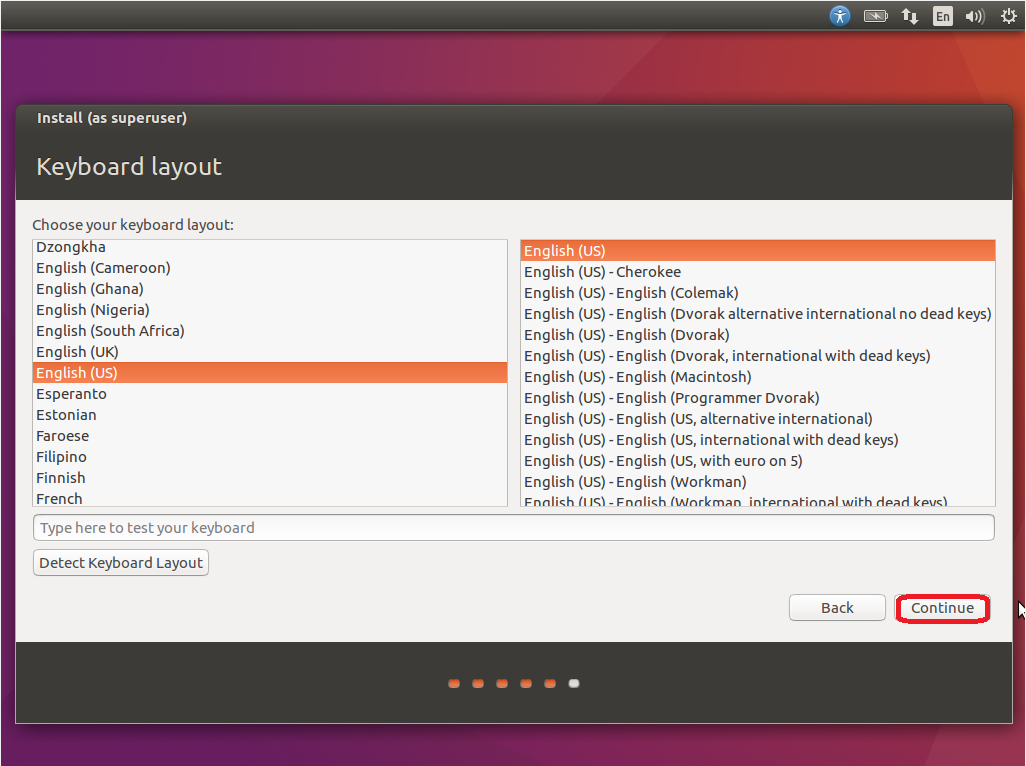The width and height of the screenshot is (1026, 766).
Task: Click the last white progress dot
Action: 574,684
